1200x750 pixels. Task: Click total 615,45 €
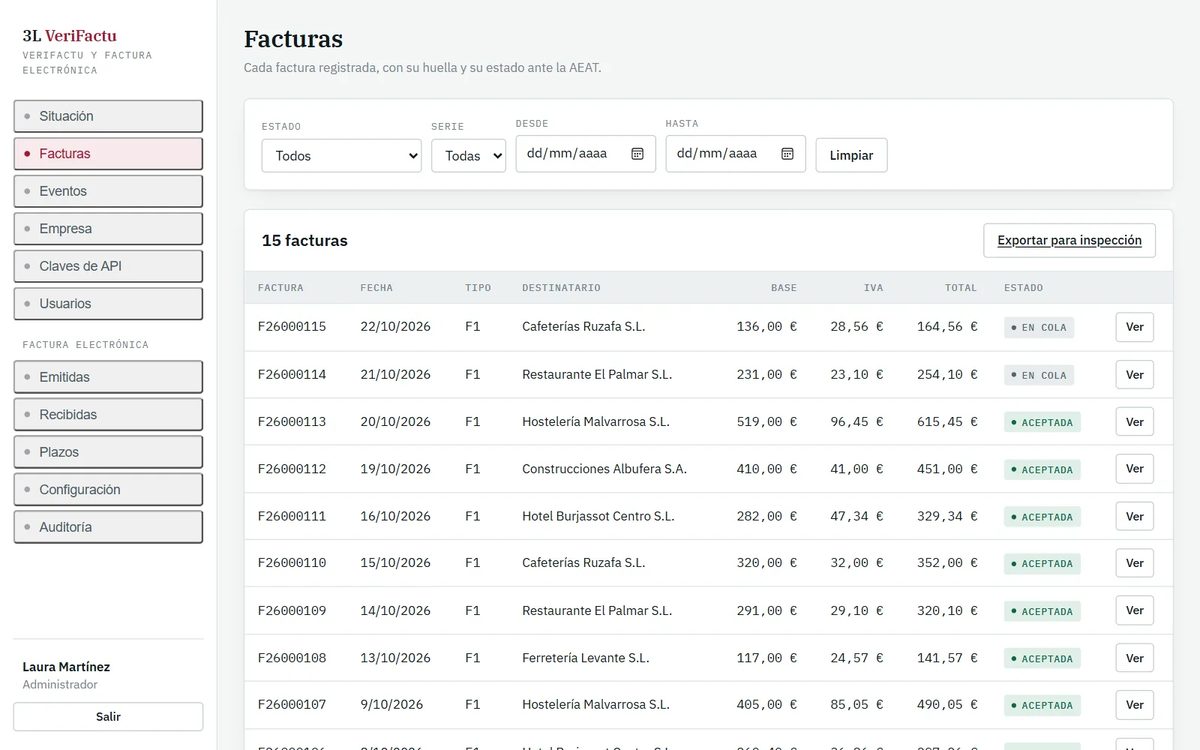click(x=947, y=422)
